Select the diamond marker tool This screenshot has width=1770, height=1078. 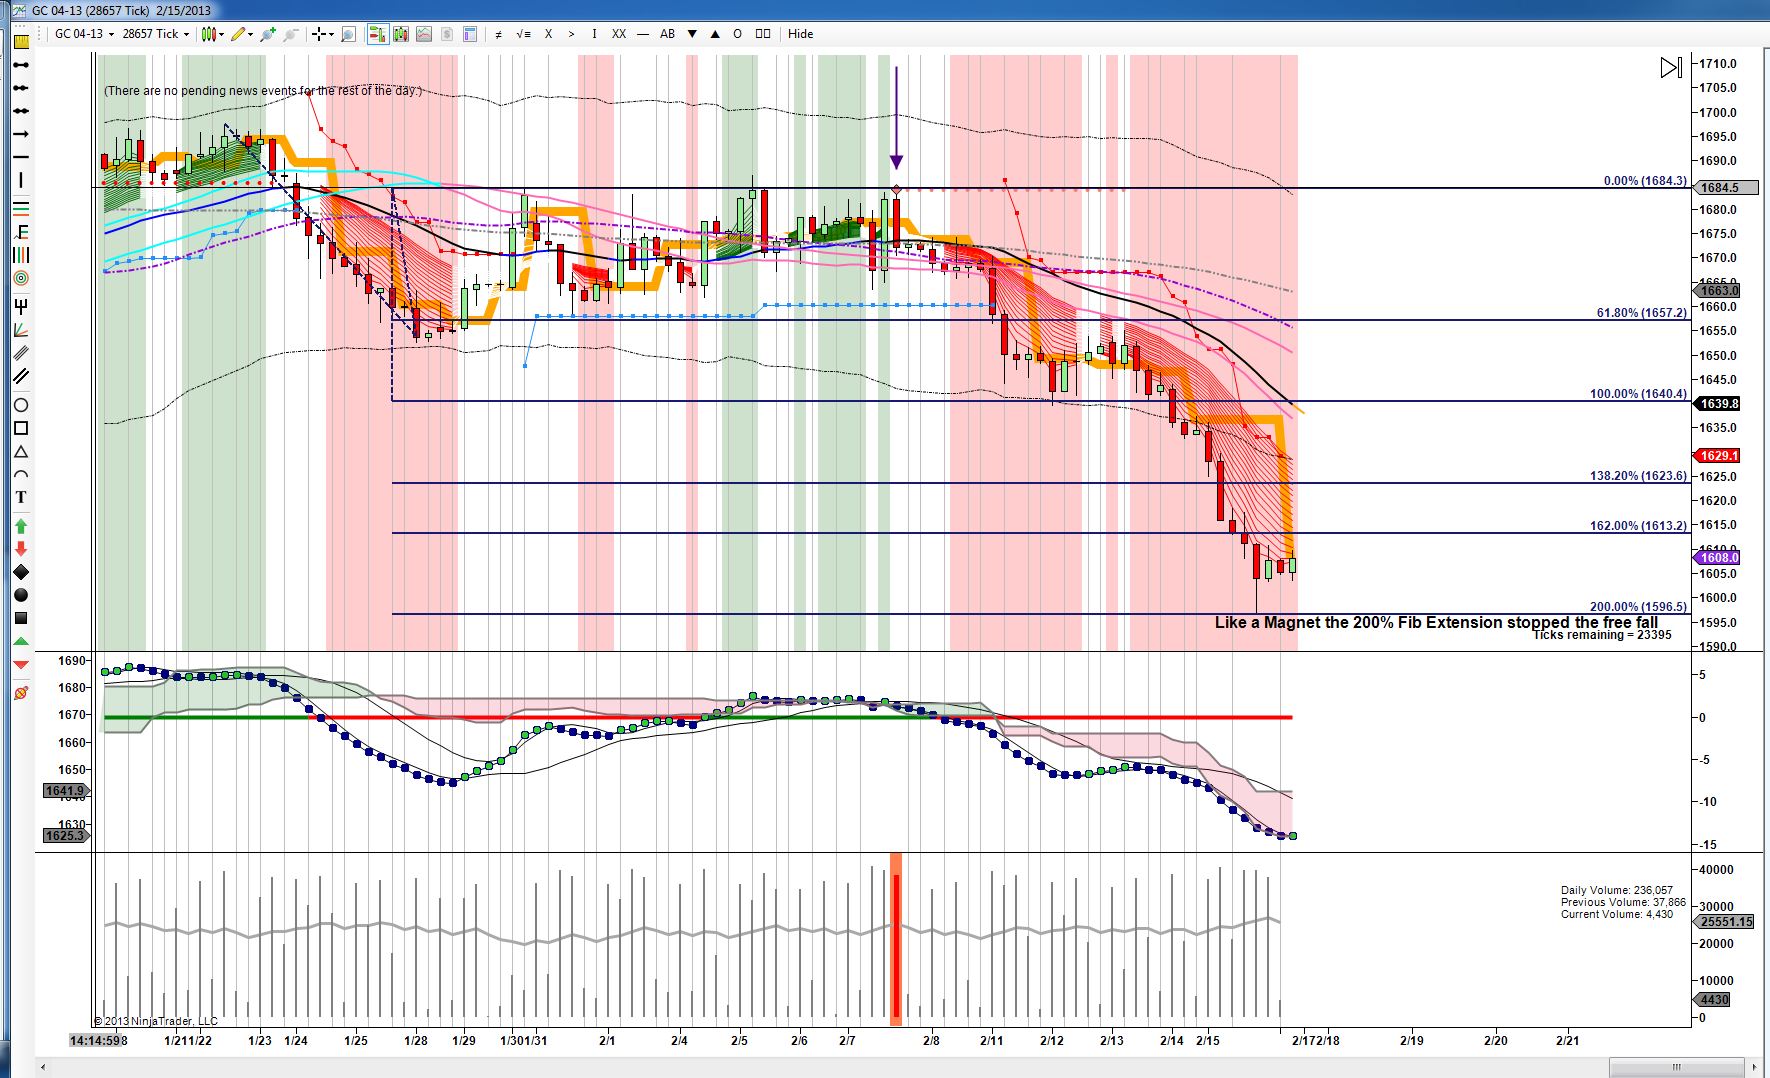[x=19, y=572]
